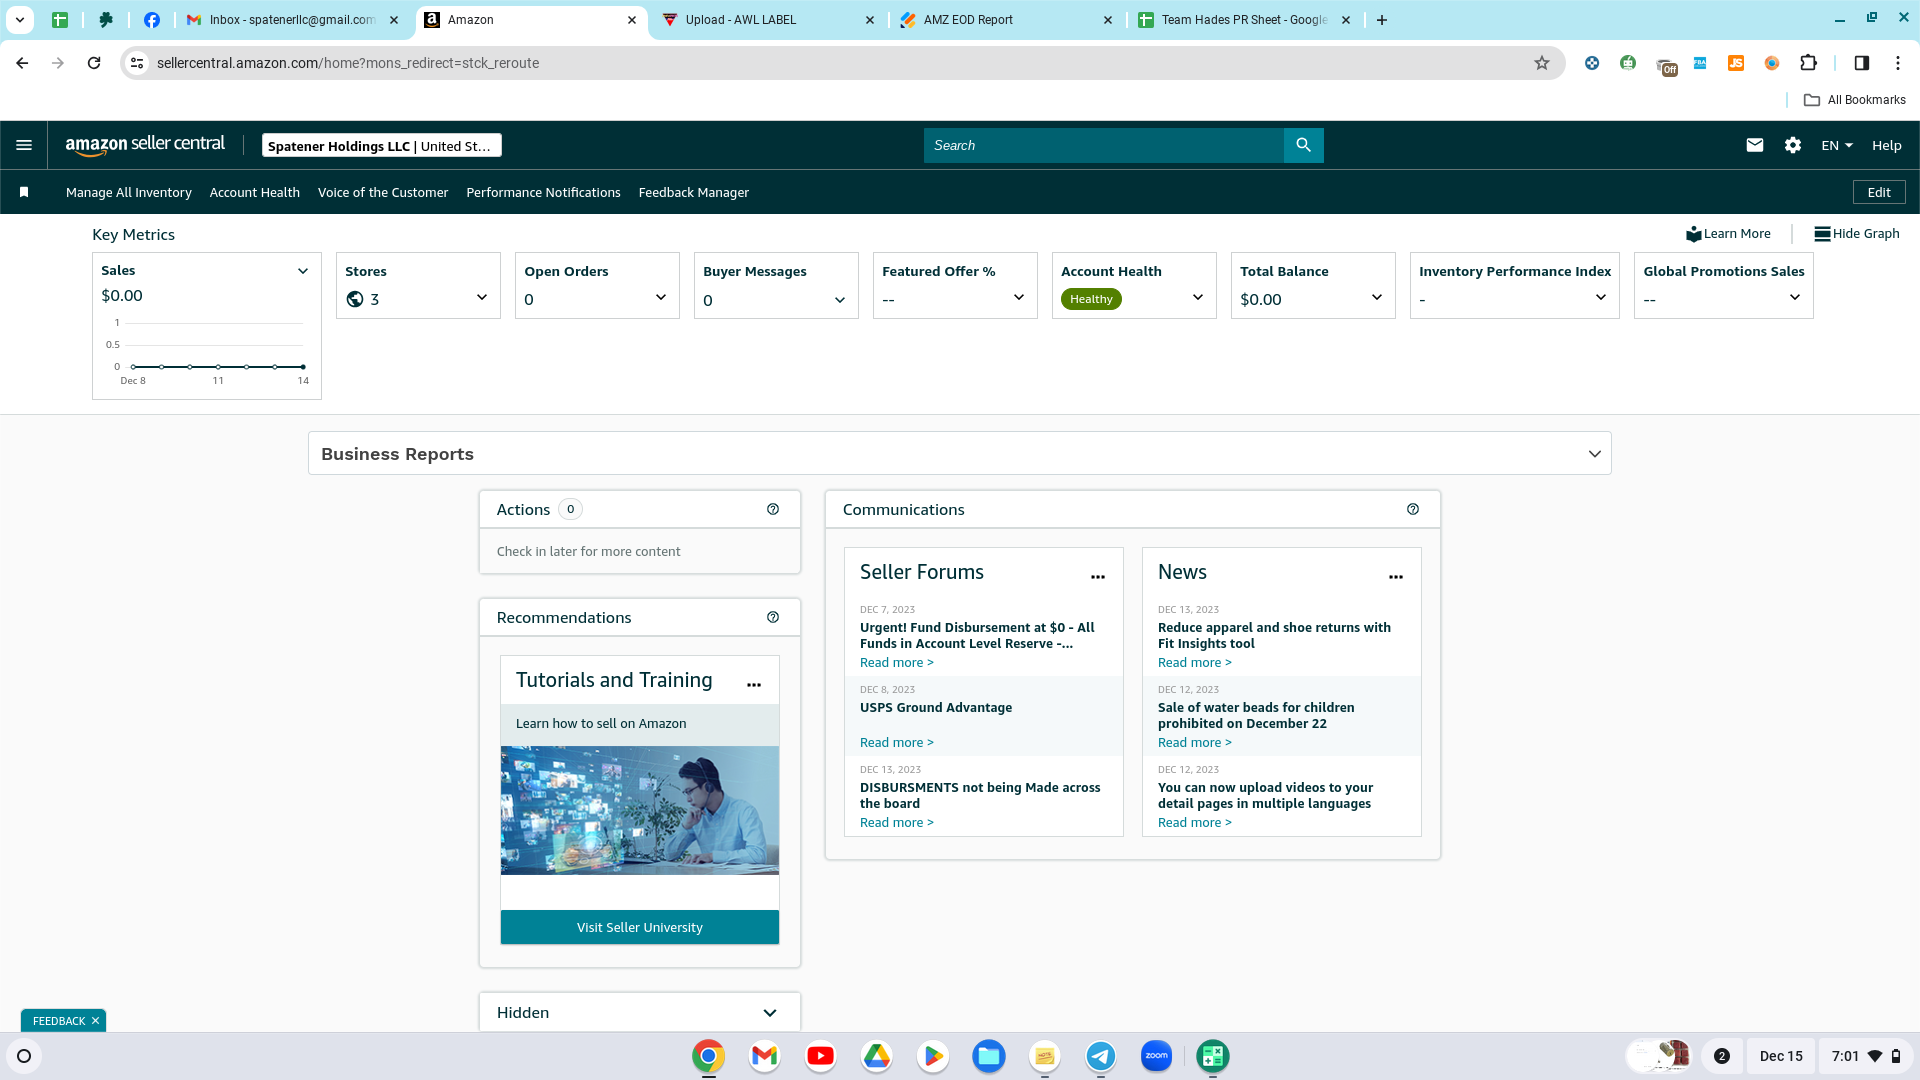1920x1080 pixels.
Task: Go to Account Health in nav bar
Action: (255, 192)
